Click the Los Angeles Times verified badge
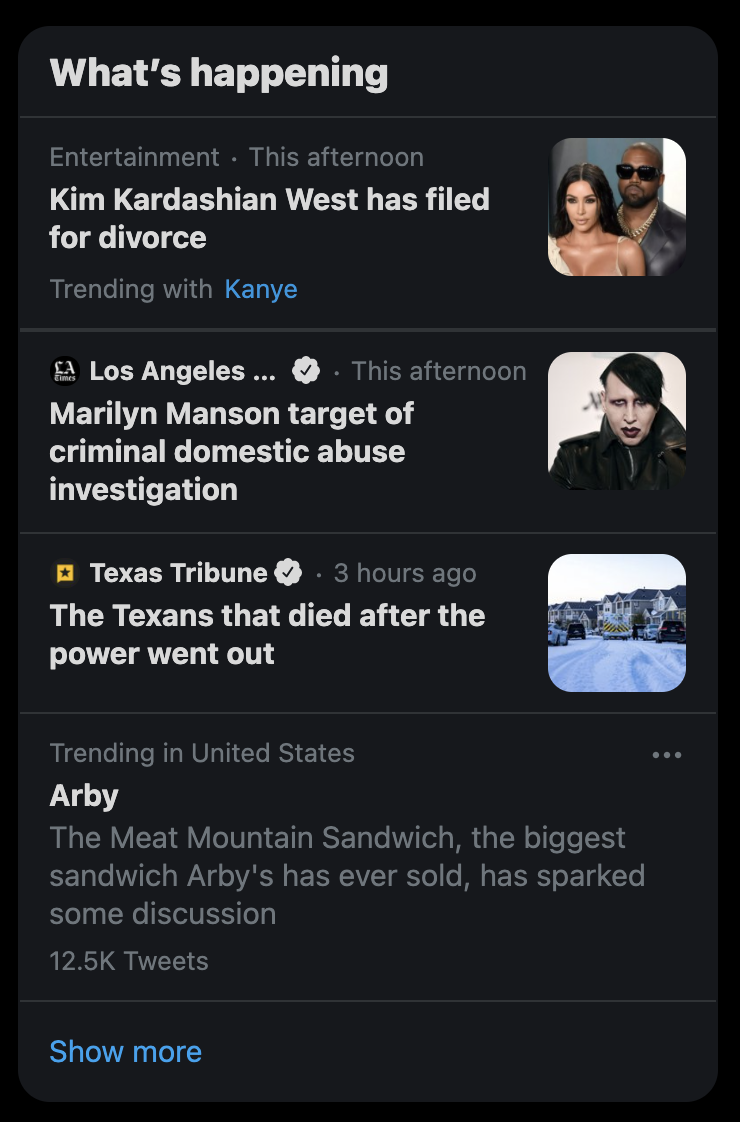 (x=306, y=371)
